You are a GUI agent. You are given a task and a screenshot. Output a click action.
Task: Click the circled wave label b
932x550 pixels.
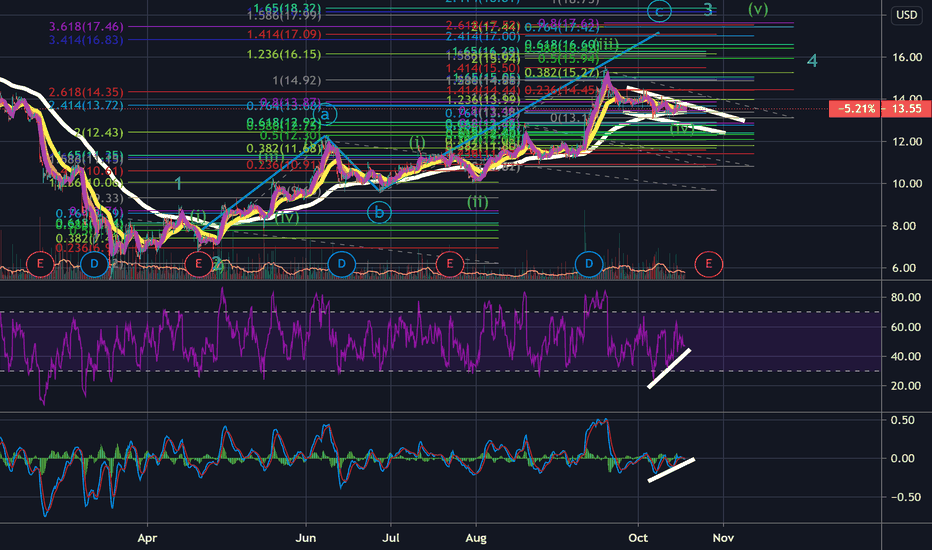[x=379, y=212]
